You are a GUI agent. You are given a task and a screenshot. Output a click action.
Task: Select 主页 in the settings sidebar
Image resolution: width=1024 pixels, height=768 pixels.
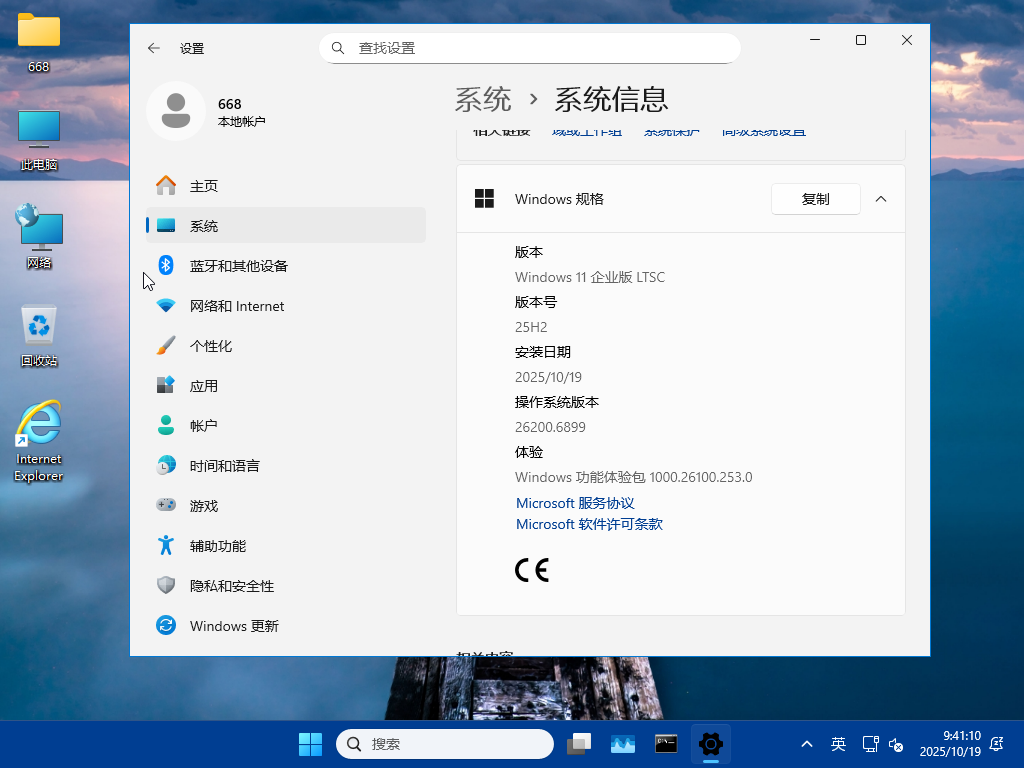pyautogui.click(x=204, y=186)
